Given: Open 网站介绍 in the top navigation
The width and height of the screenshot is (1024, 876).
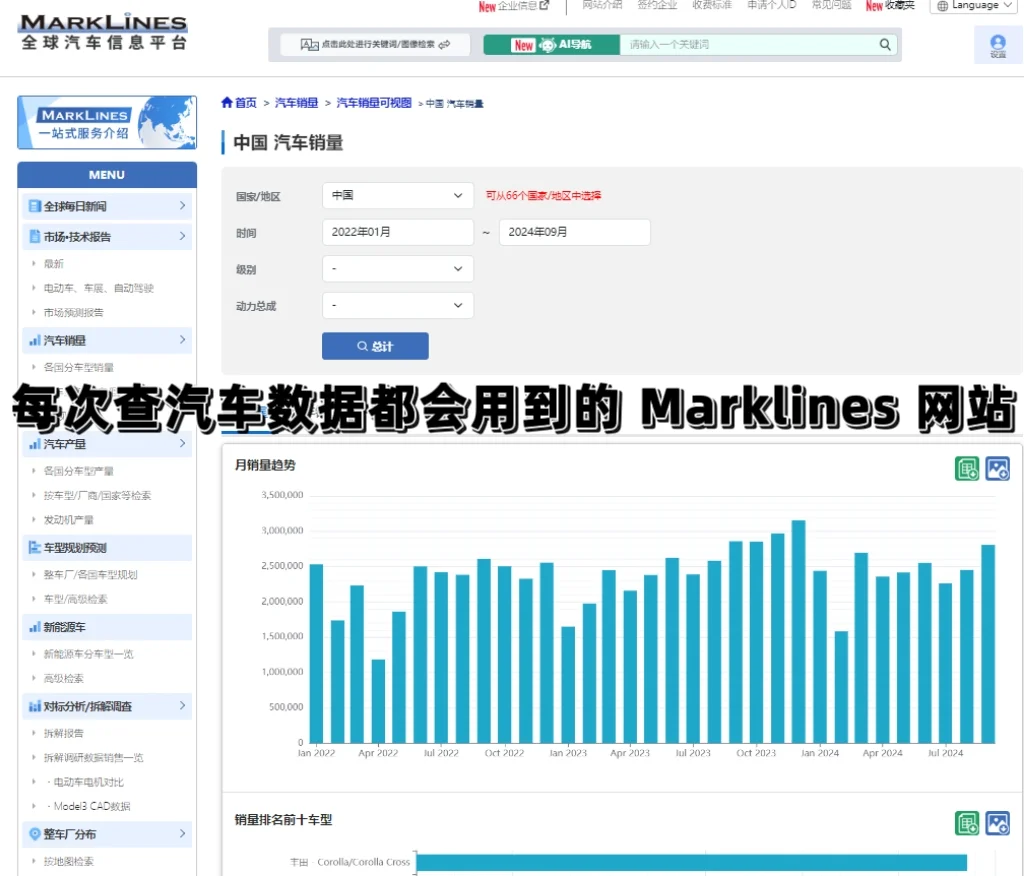Looking at the screenshot, I should click(602, 5).
